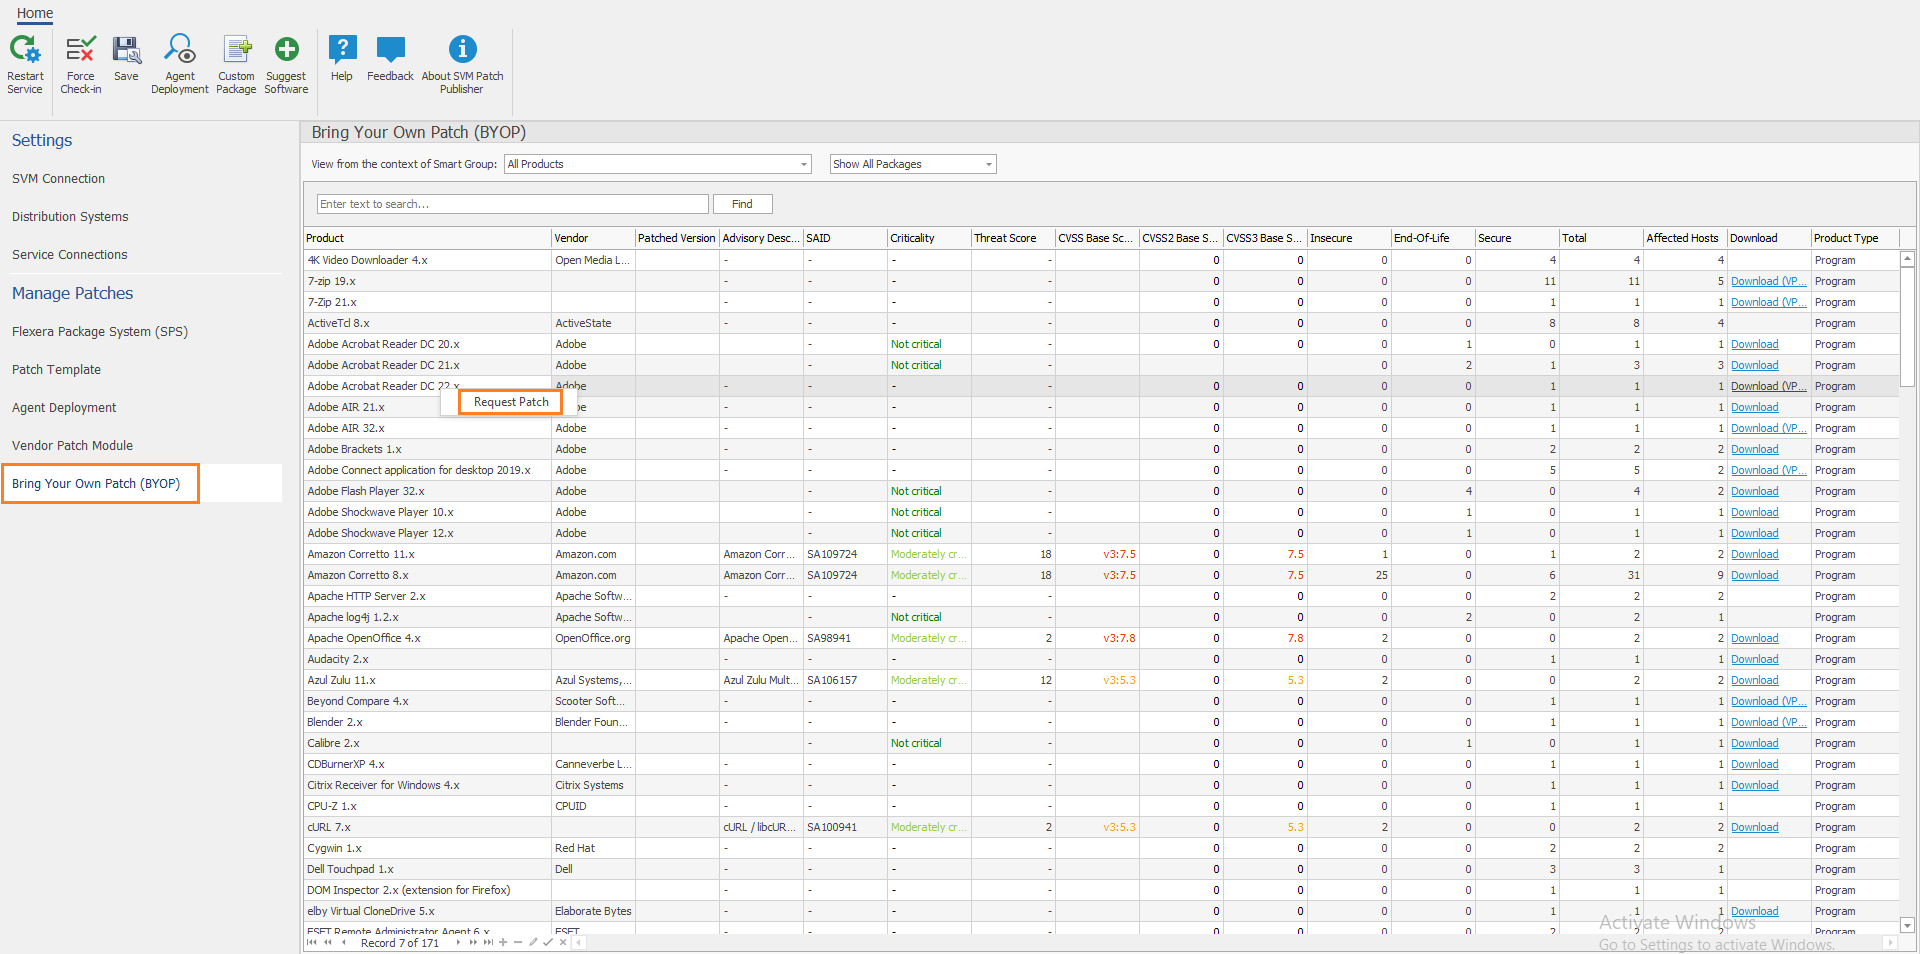Open Agent Deployment in sidebar
Screen dimensions: 1920x954
pyautogui.click(x=64, y=408)
